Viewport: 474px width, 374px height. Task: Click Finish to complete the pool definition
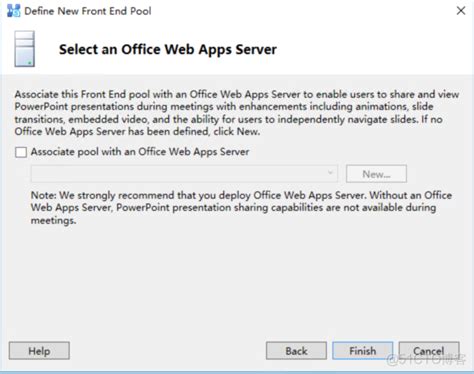[362, 351]
